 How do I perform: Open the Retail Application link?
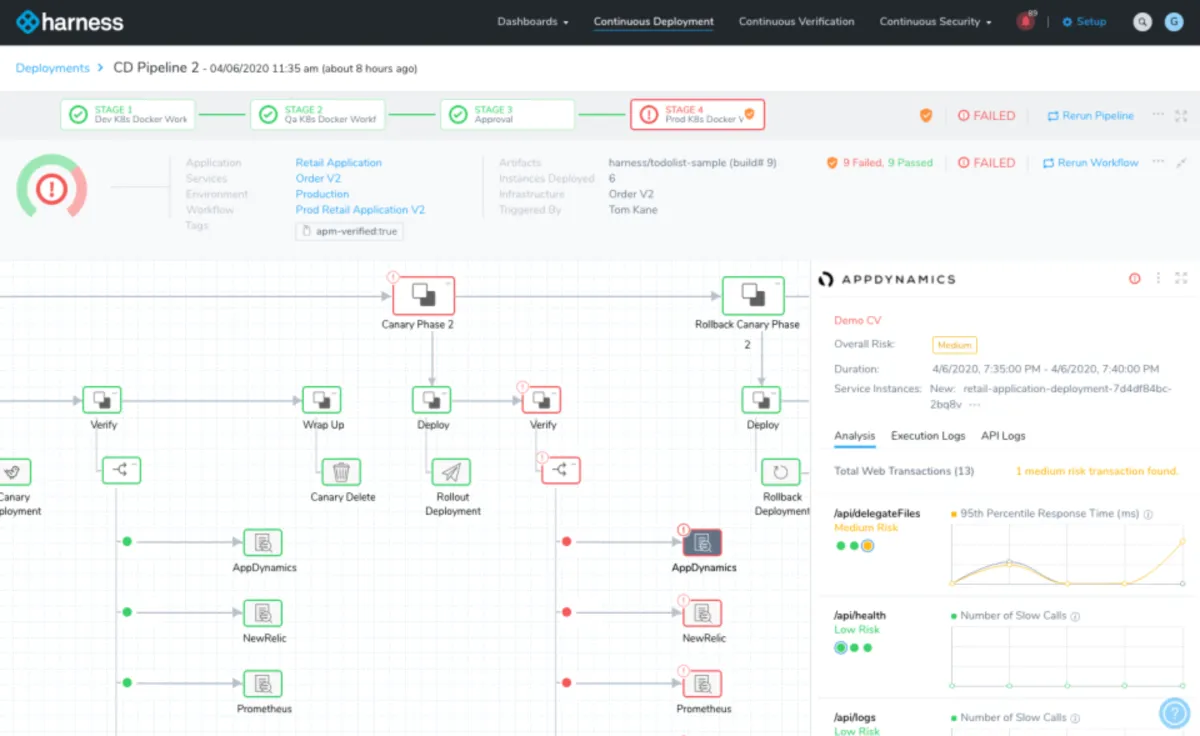338,163
